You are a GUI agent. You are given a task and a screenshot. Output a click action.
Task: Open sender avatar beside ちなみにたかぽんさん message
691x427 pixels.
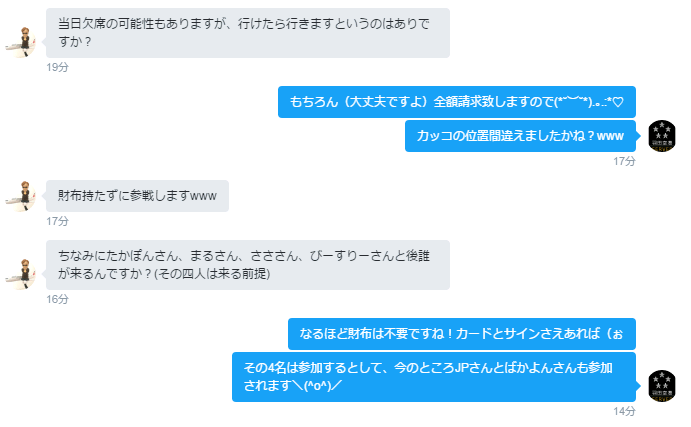(x=21, y=274)
